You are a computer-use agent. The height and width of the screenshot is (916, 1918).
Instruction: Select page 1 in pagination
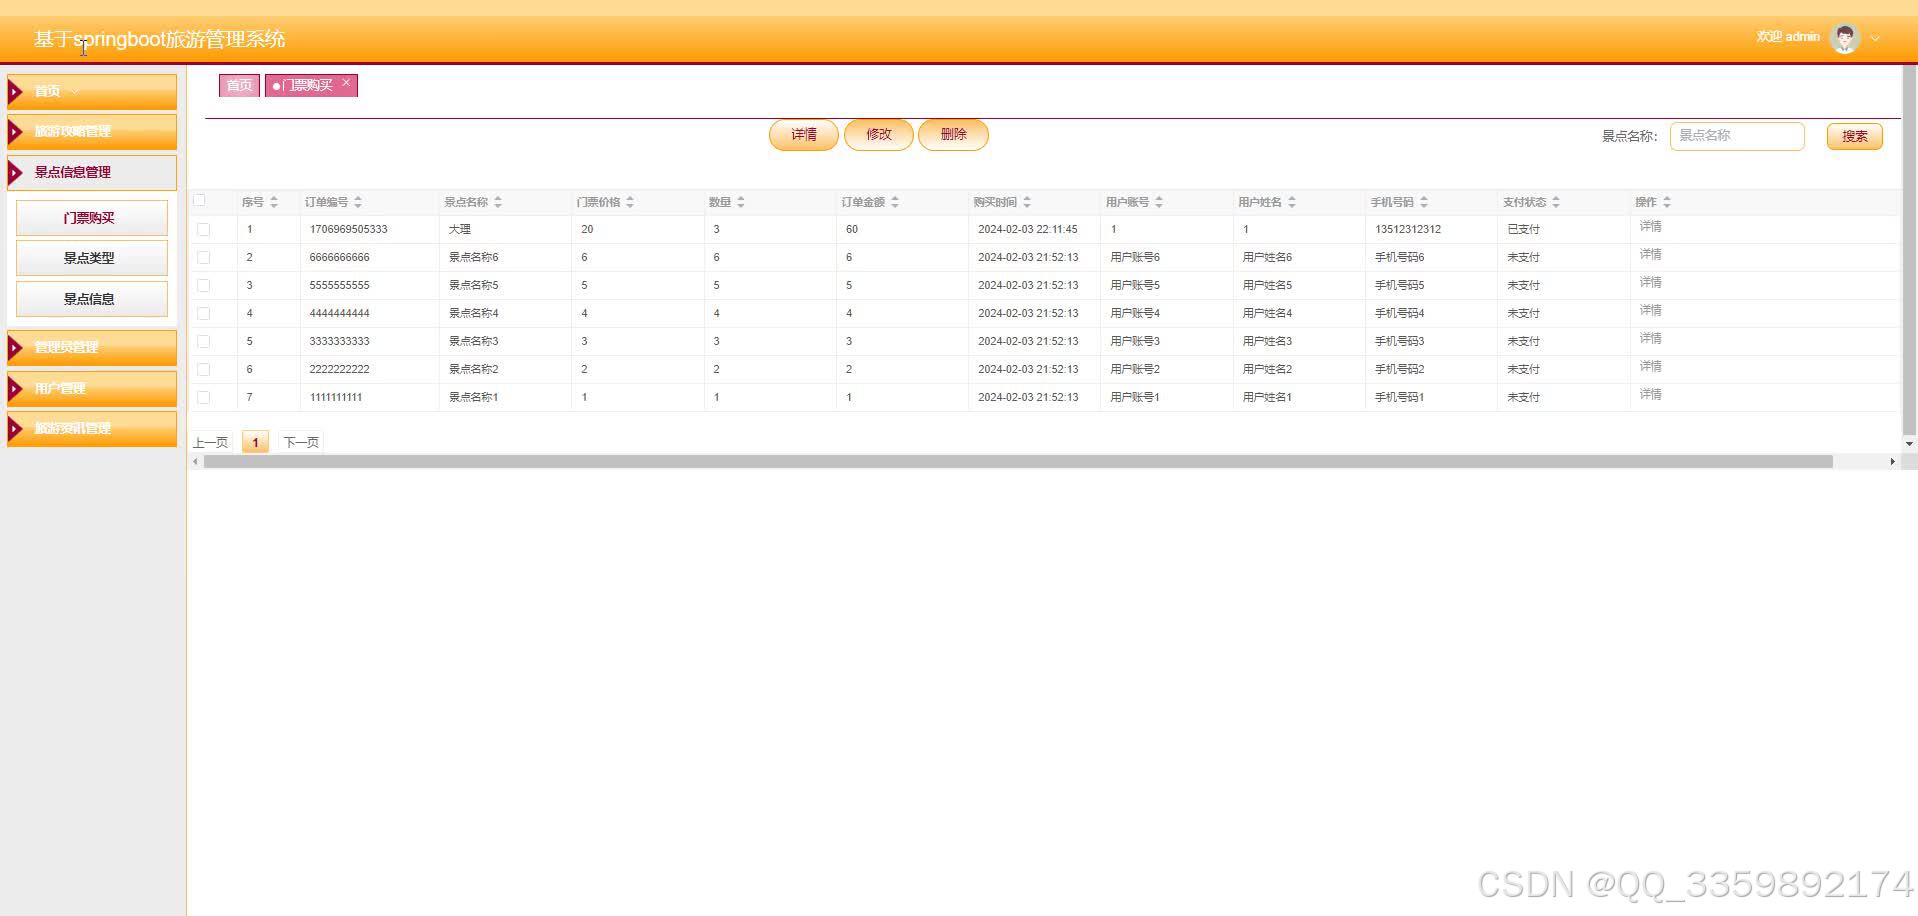tap(255, 442)
